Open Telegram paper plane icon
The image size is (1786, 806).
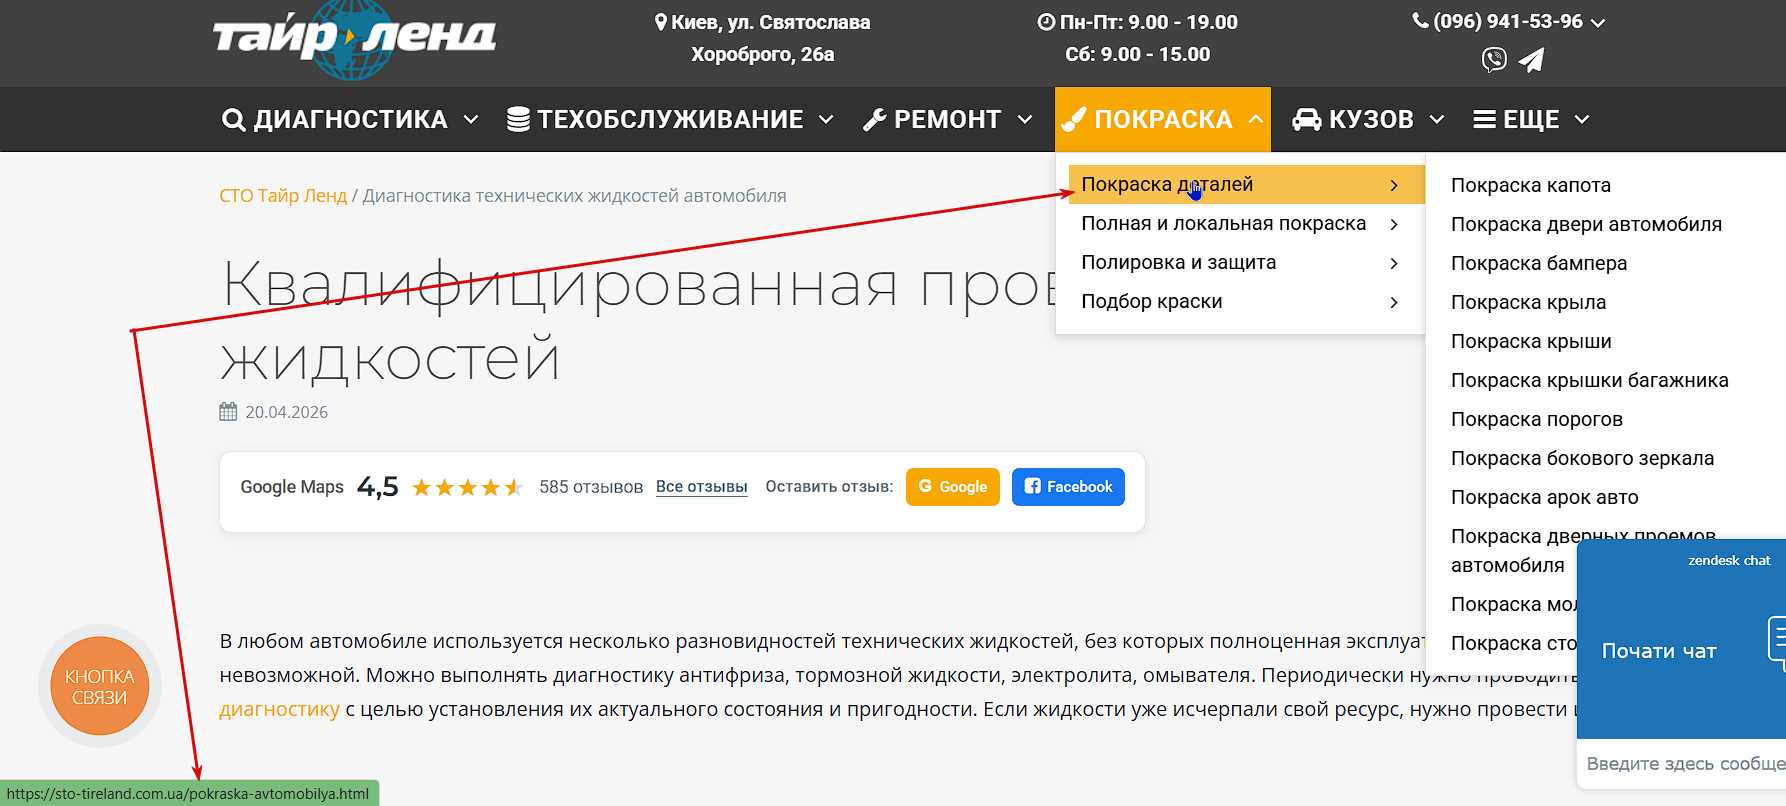coord(1531,60)
